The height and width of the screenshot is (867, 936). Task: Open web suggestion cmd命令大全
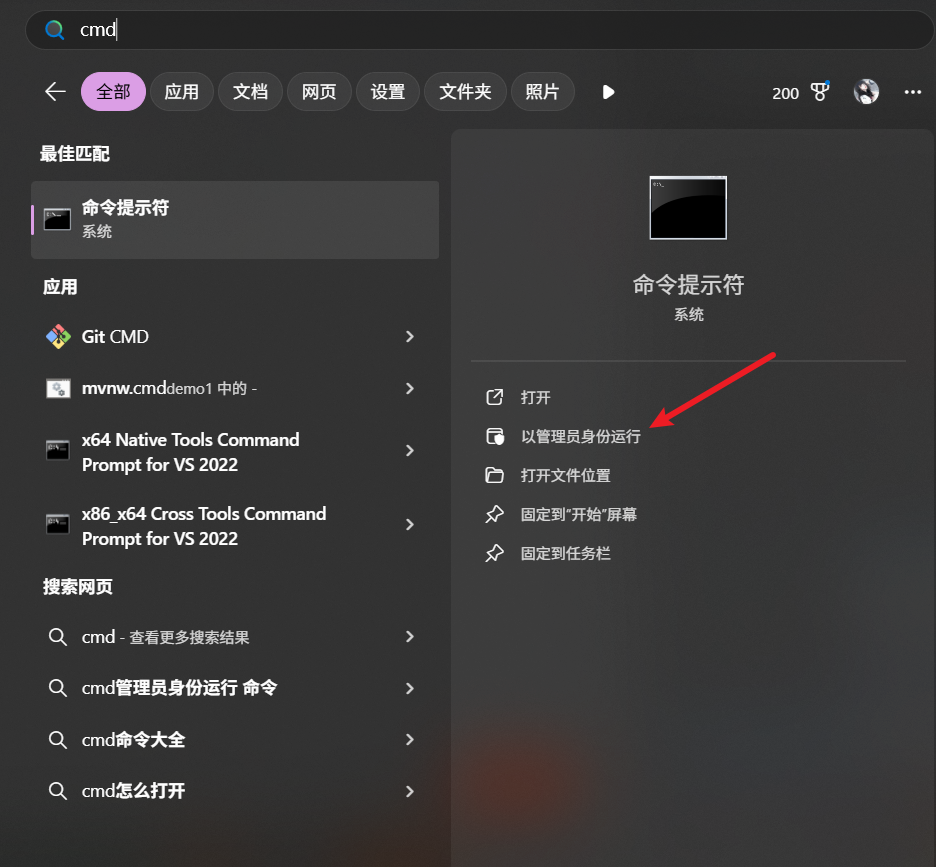(235, 740)
